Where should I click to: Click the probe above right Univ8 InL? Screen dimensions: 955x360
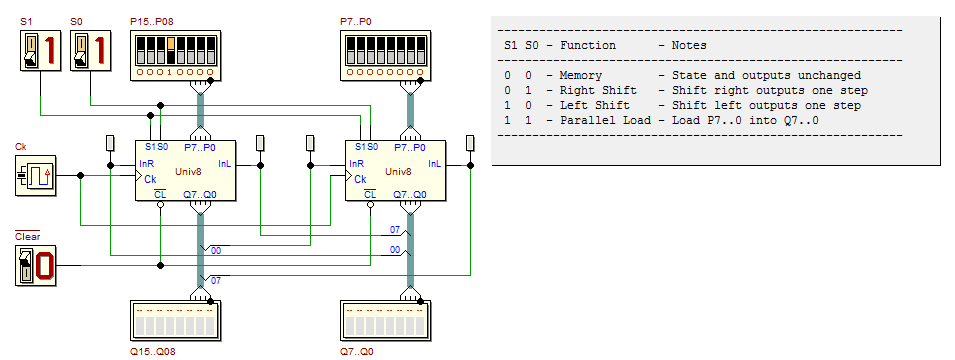tap(470, 143)
